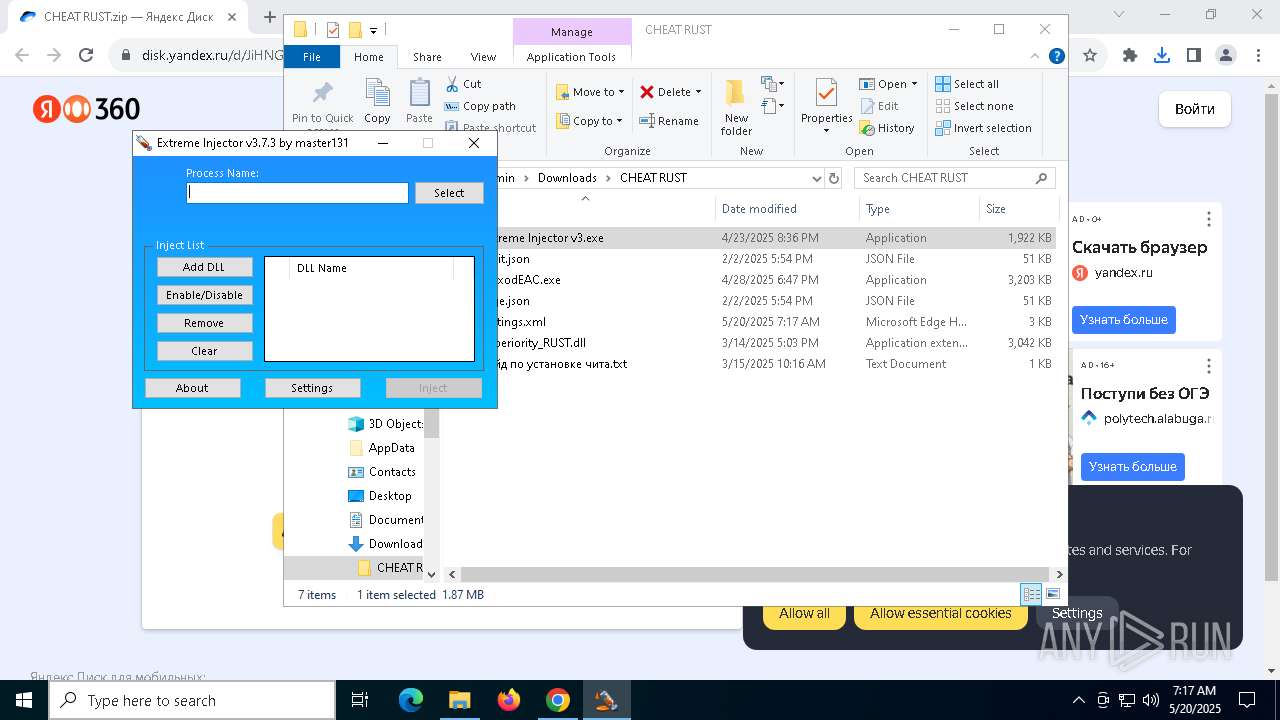This screenshot has height=720, width=1280.
Task: Focus the Process Name input field
Action: (x=298, y=193)
